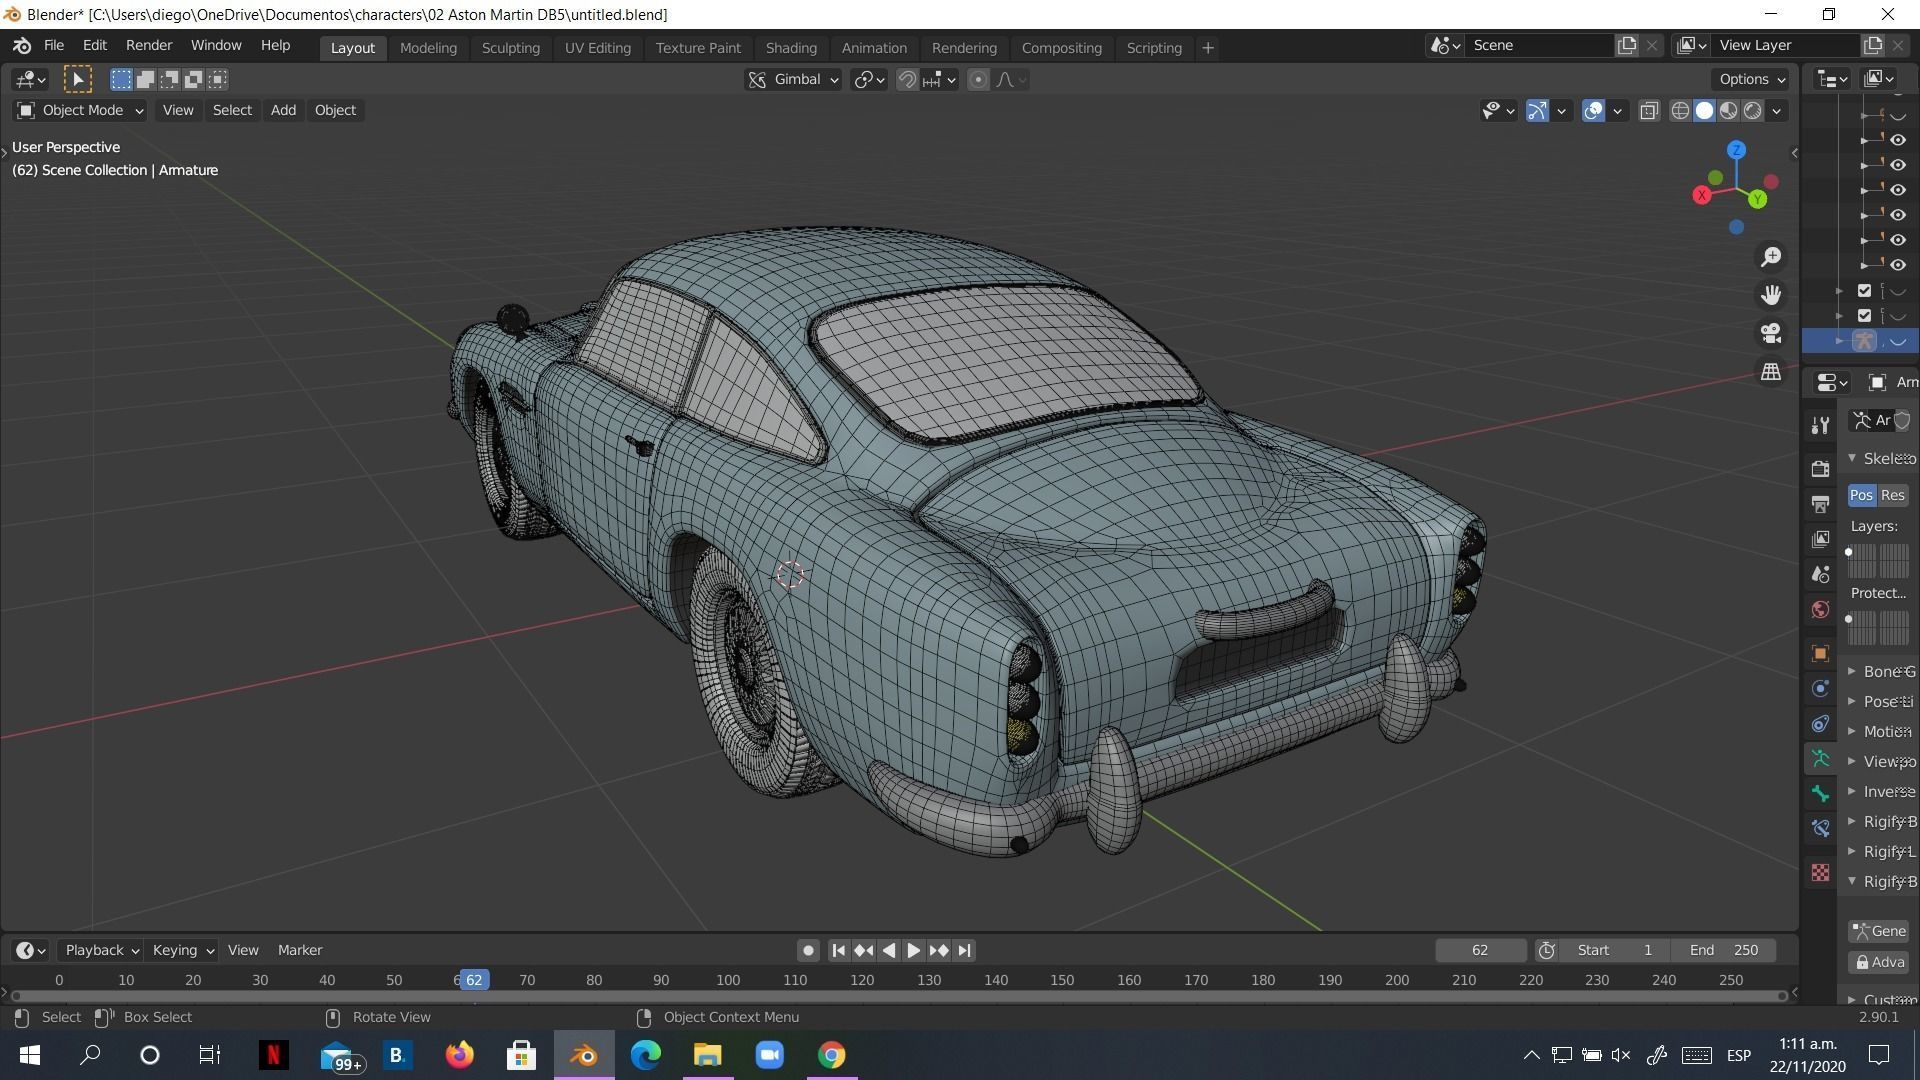This screenshot has width=1920, height=1080.
Task: Click the pan view hand icon
Action: 1771,295
